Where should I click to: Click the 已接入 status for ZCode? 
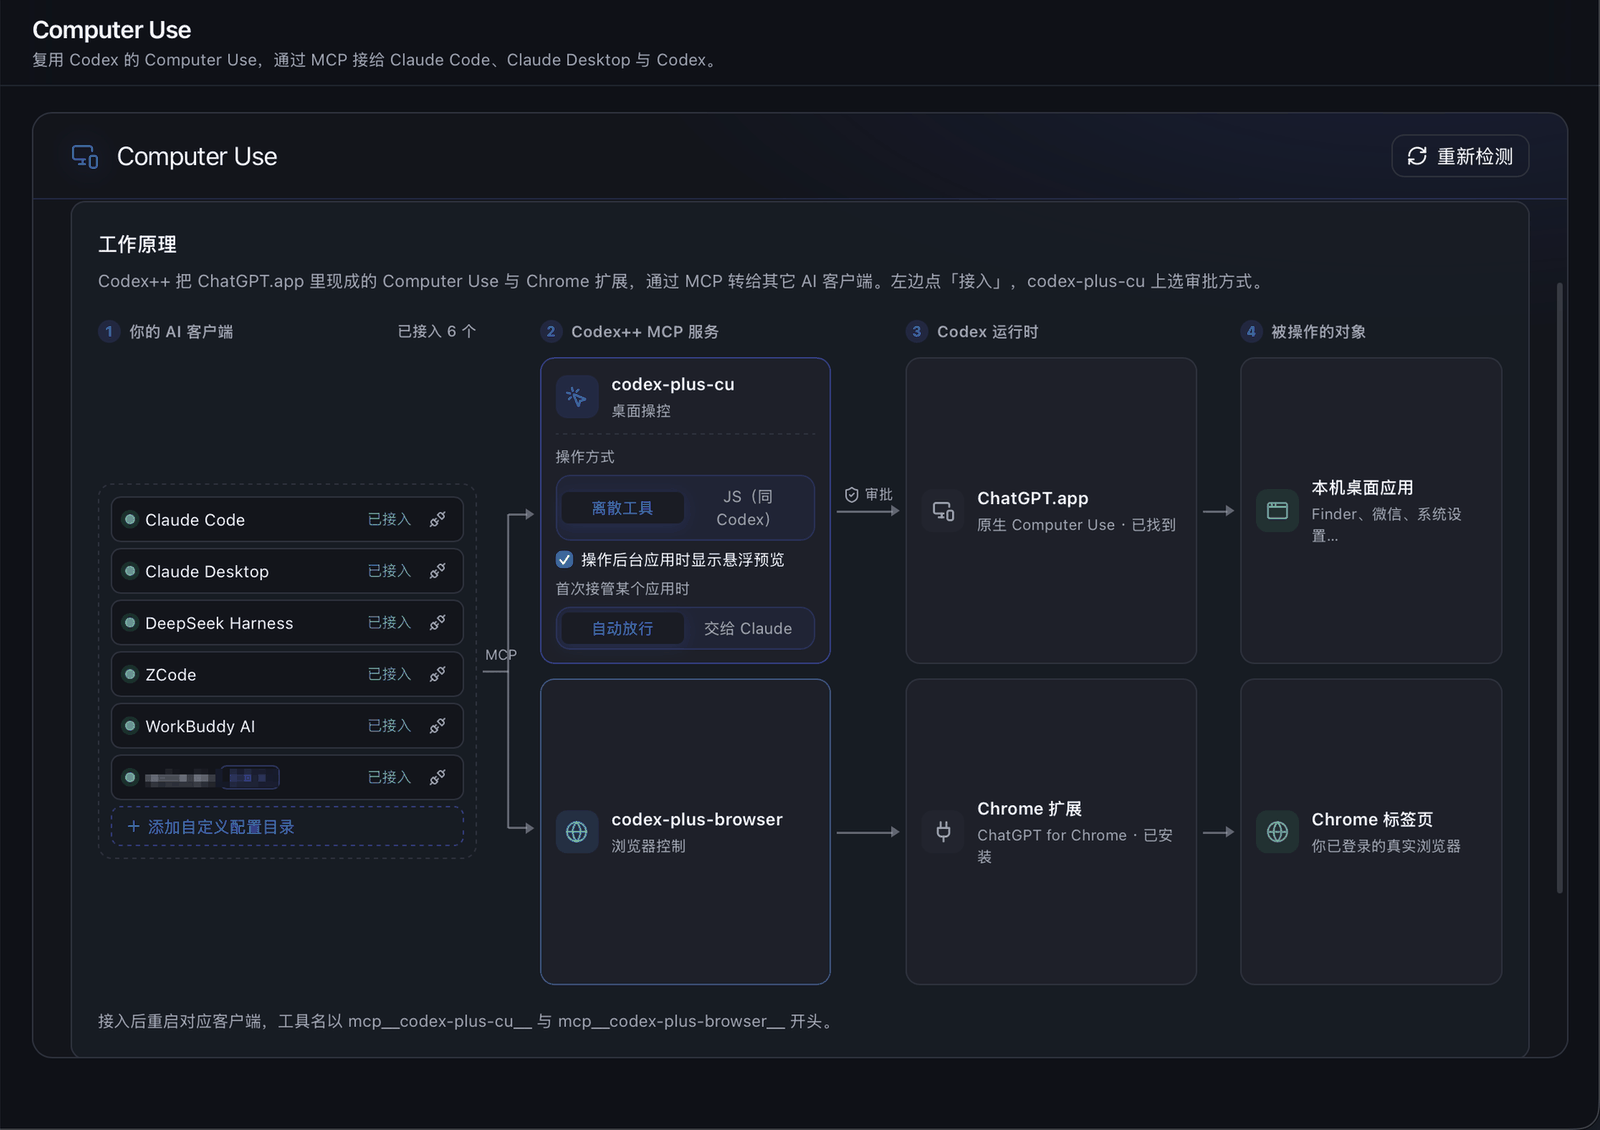pos(389,675)
